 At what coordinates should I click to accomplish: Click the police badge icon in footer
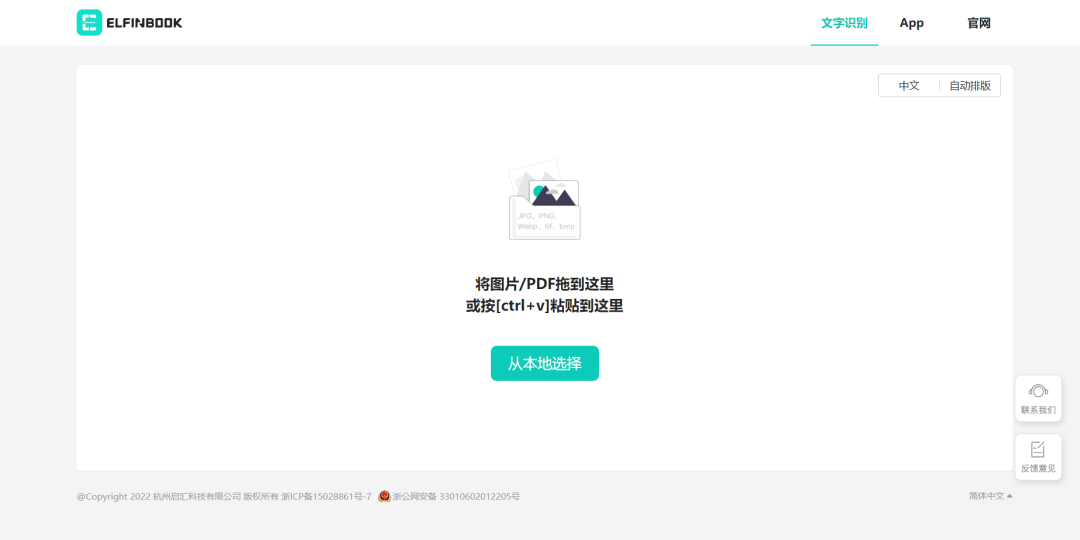[384, 497]
